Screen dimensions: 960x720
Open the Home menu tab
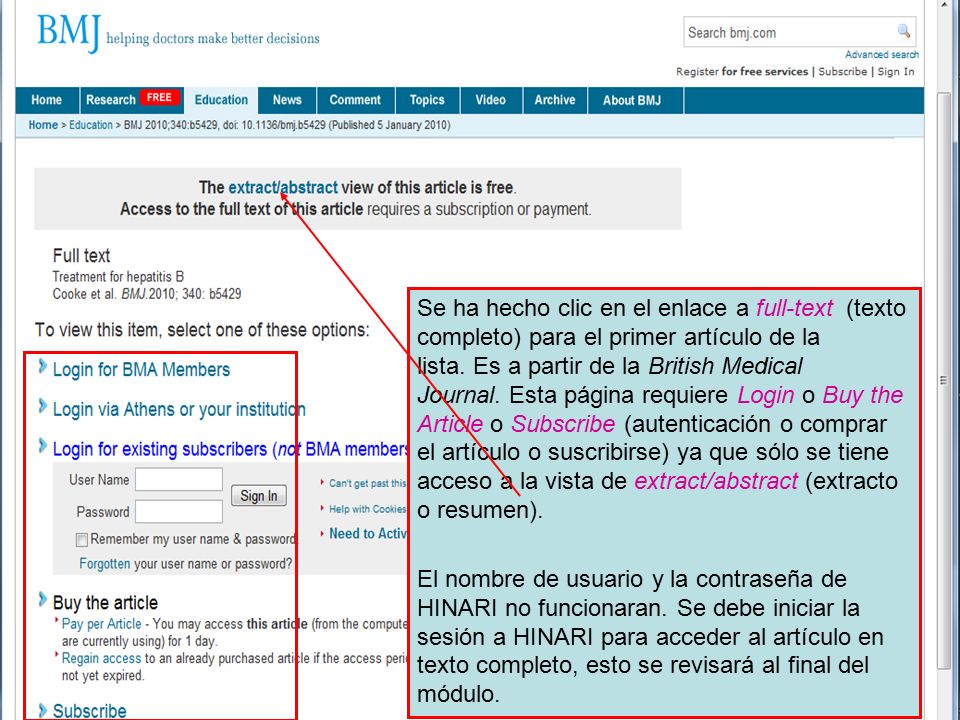pos(47,100)
